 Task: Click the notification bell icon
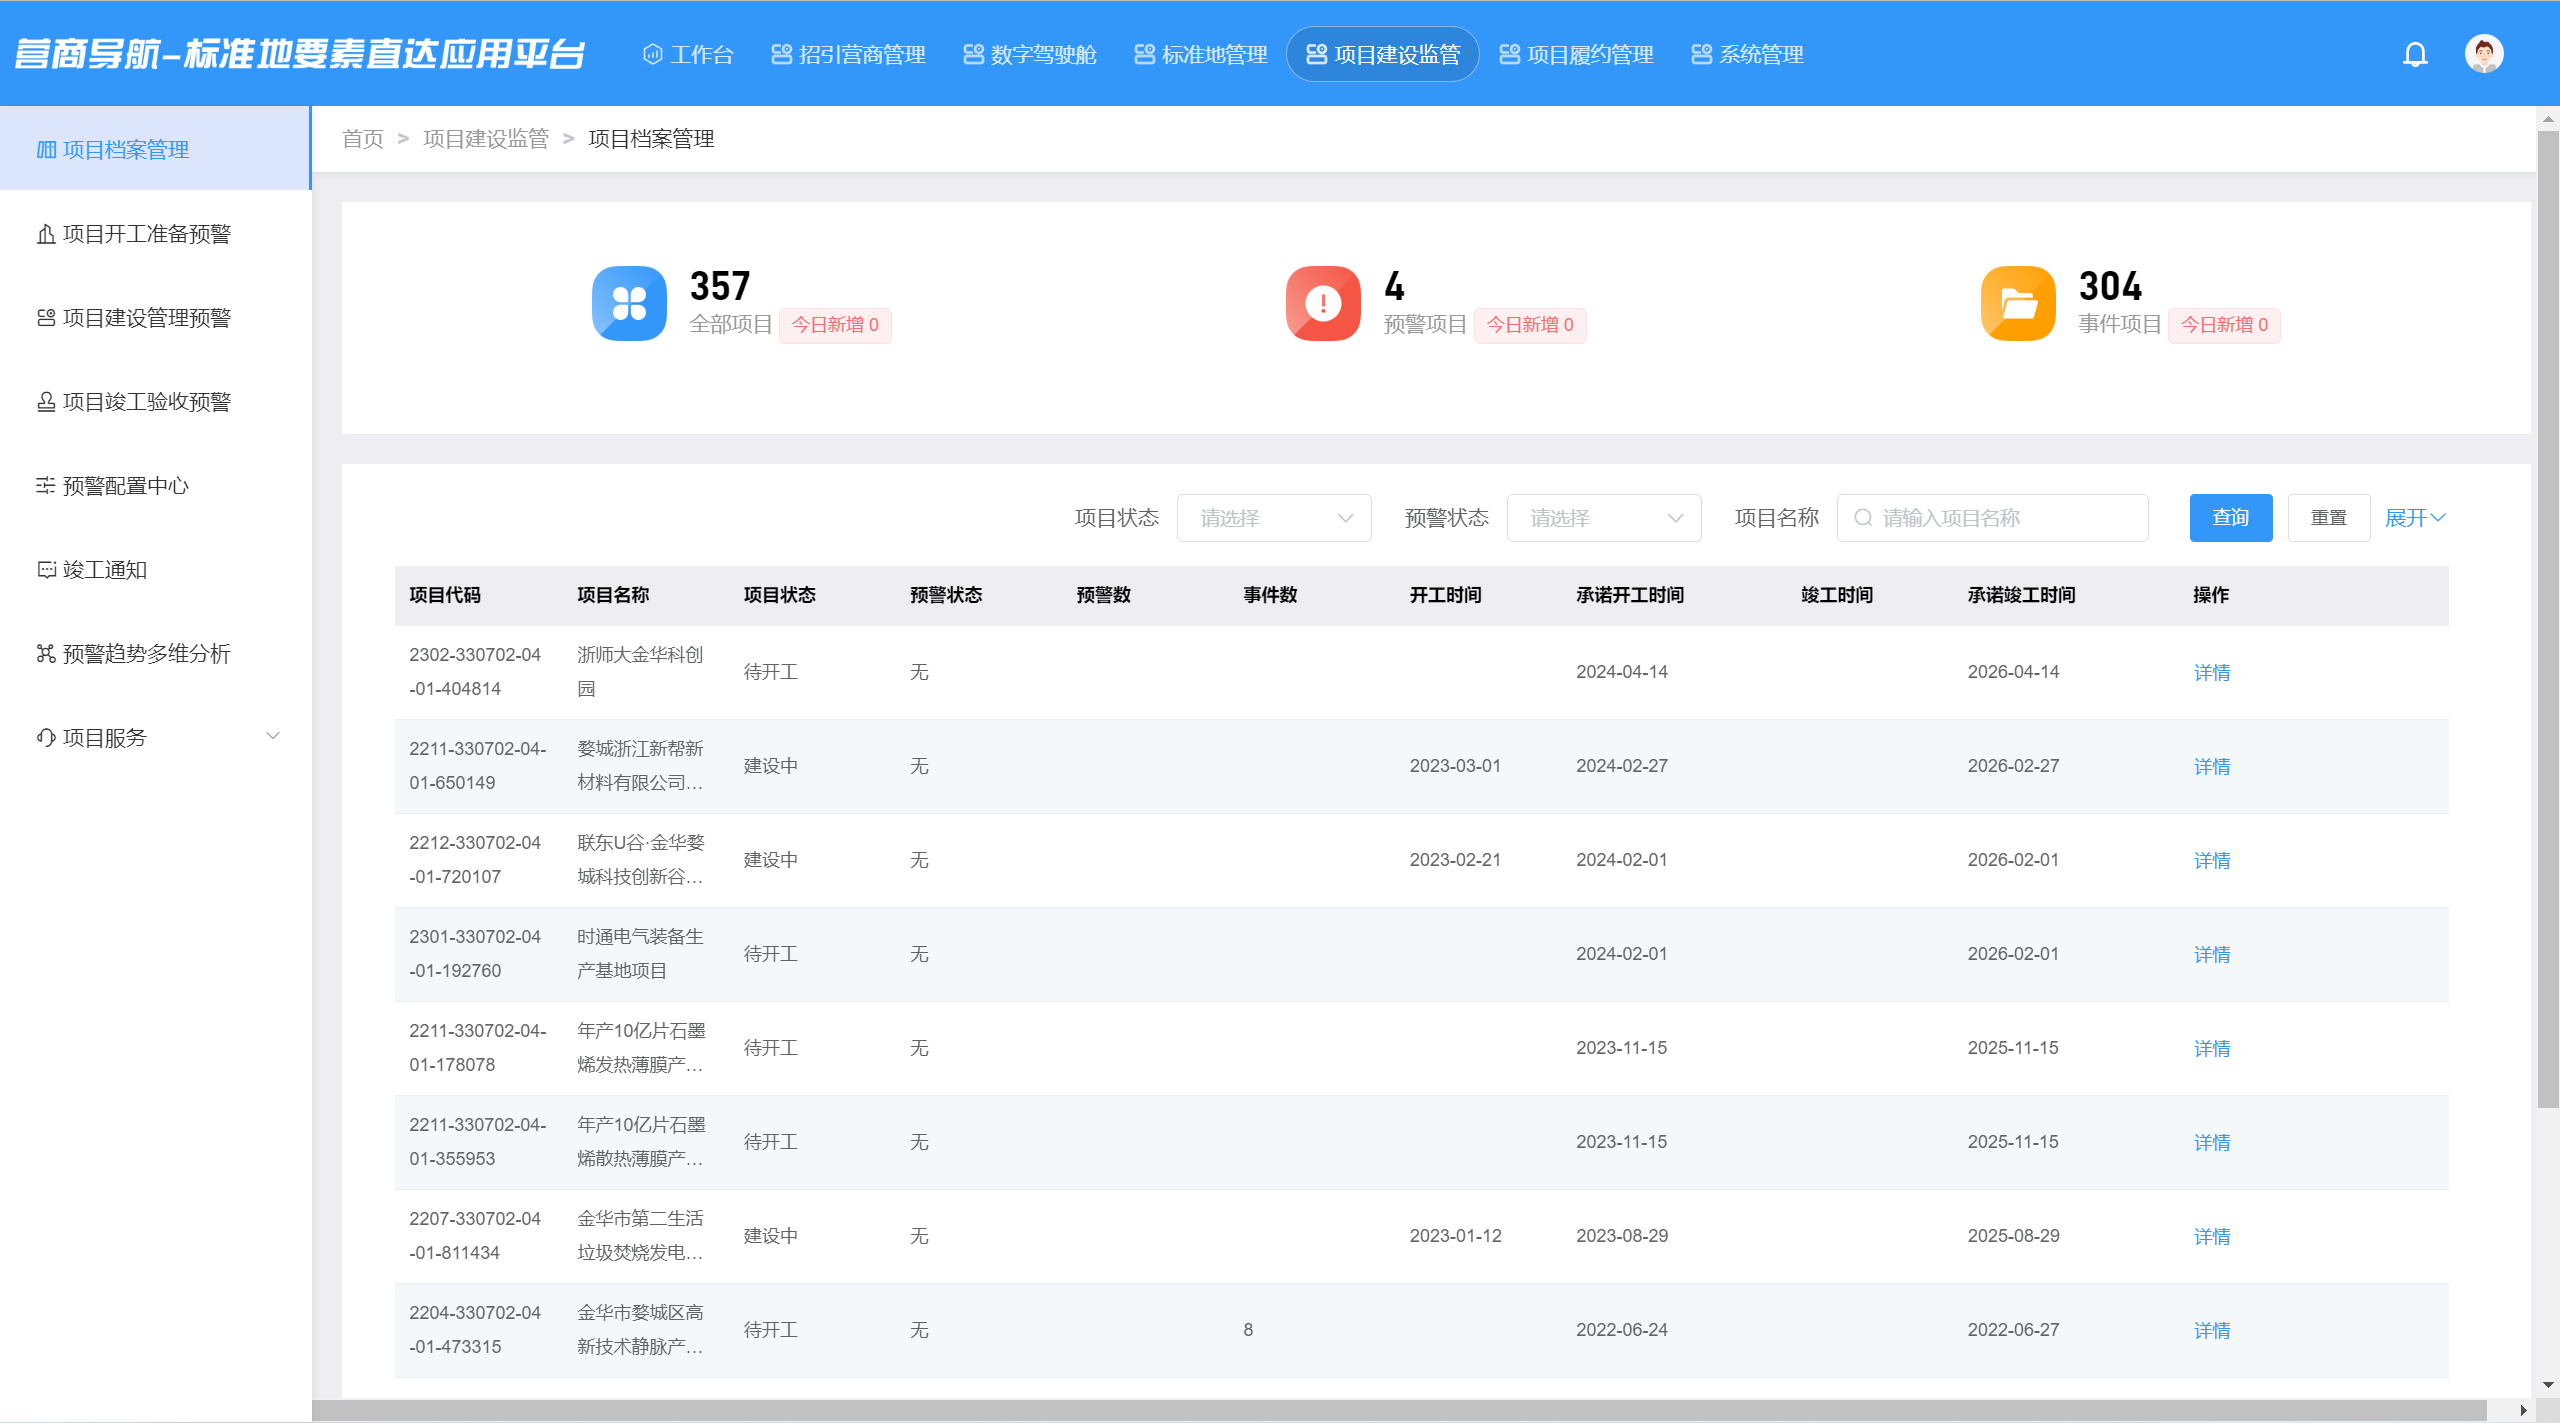point(2415,54)
